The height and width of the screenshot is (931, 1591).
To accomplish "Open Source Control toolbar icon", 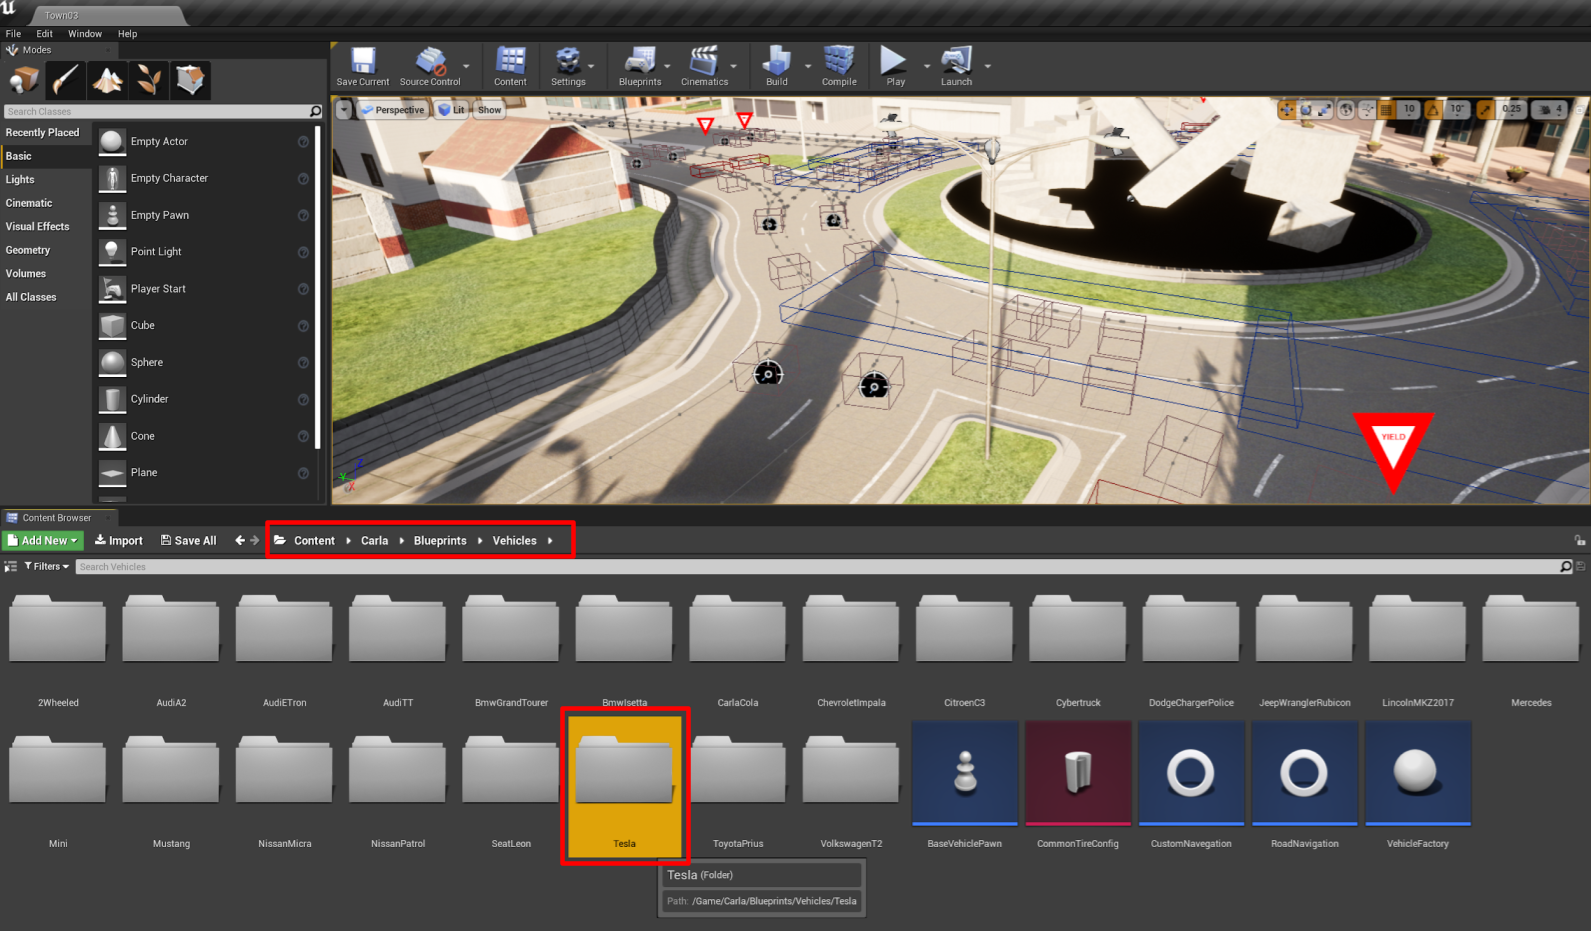I will click(x=430, y=67).
